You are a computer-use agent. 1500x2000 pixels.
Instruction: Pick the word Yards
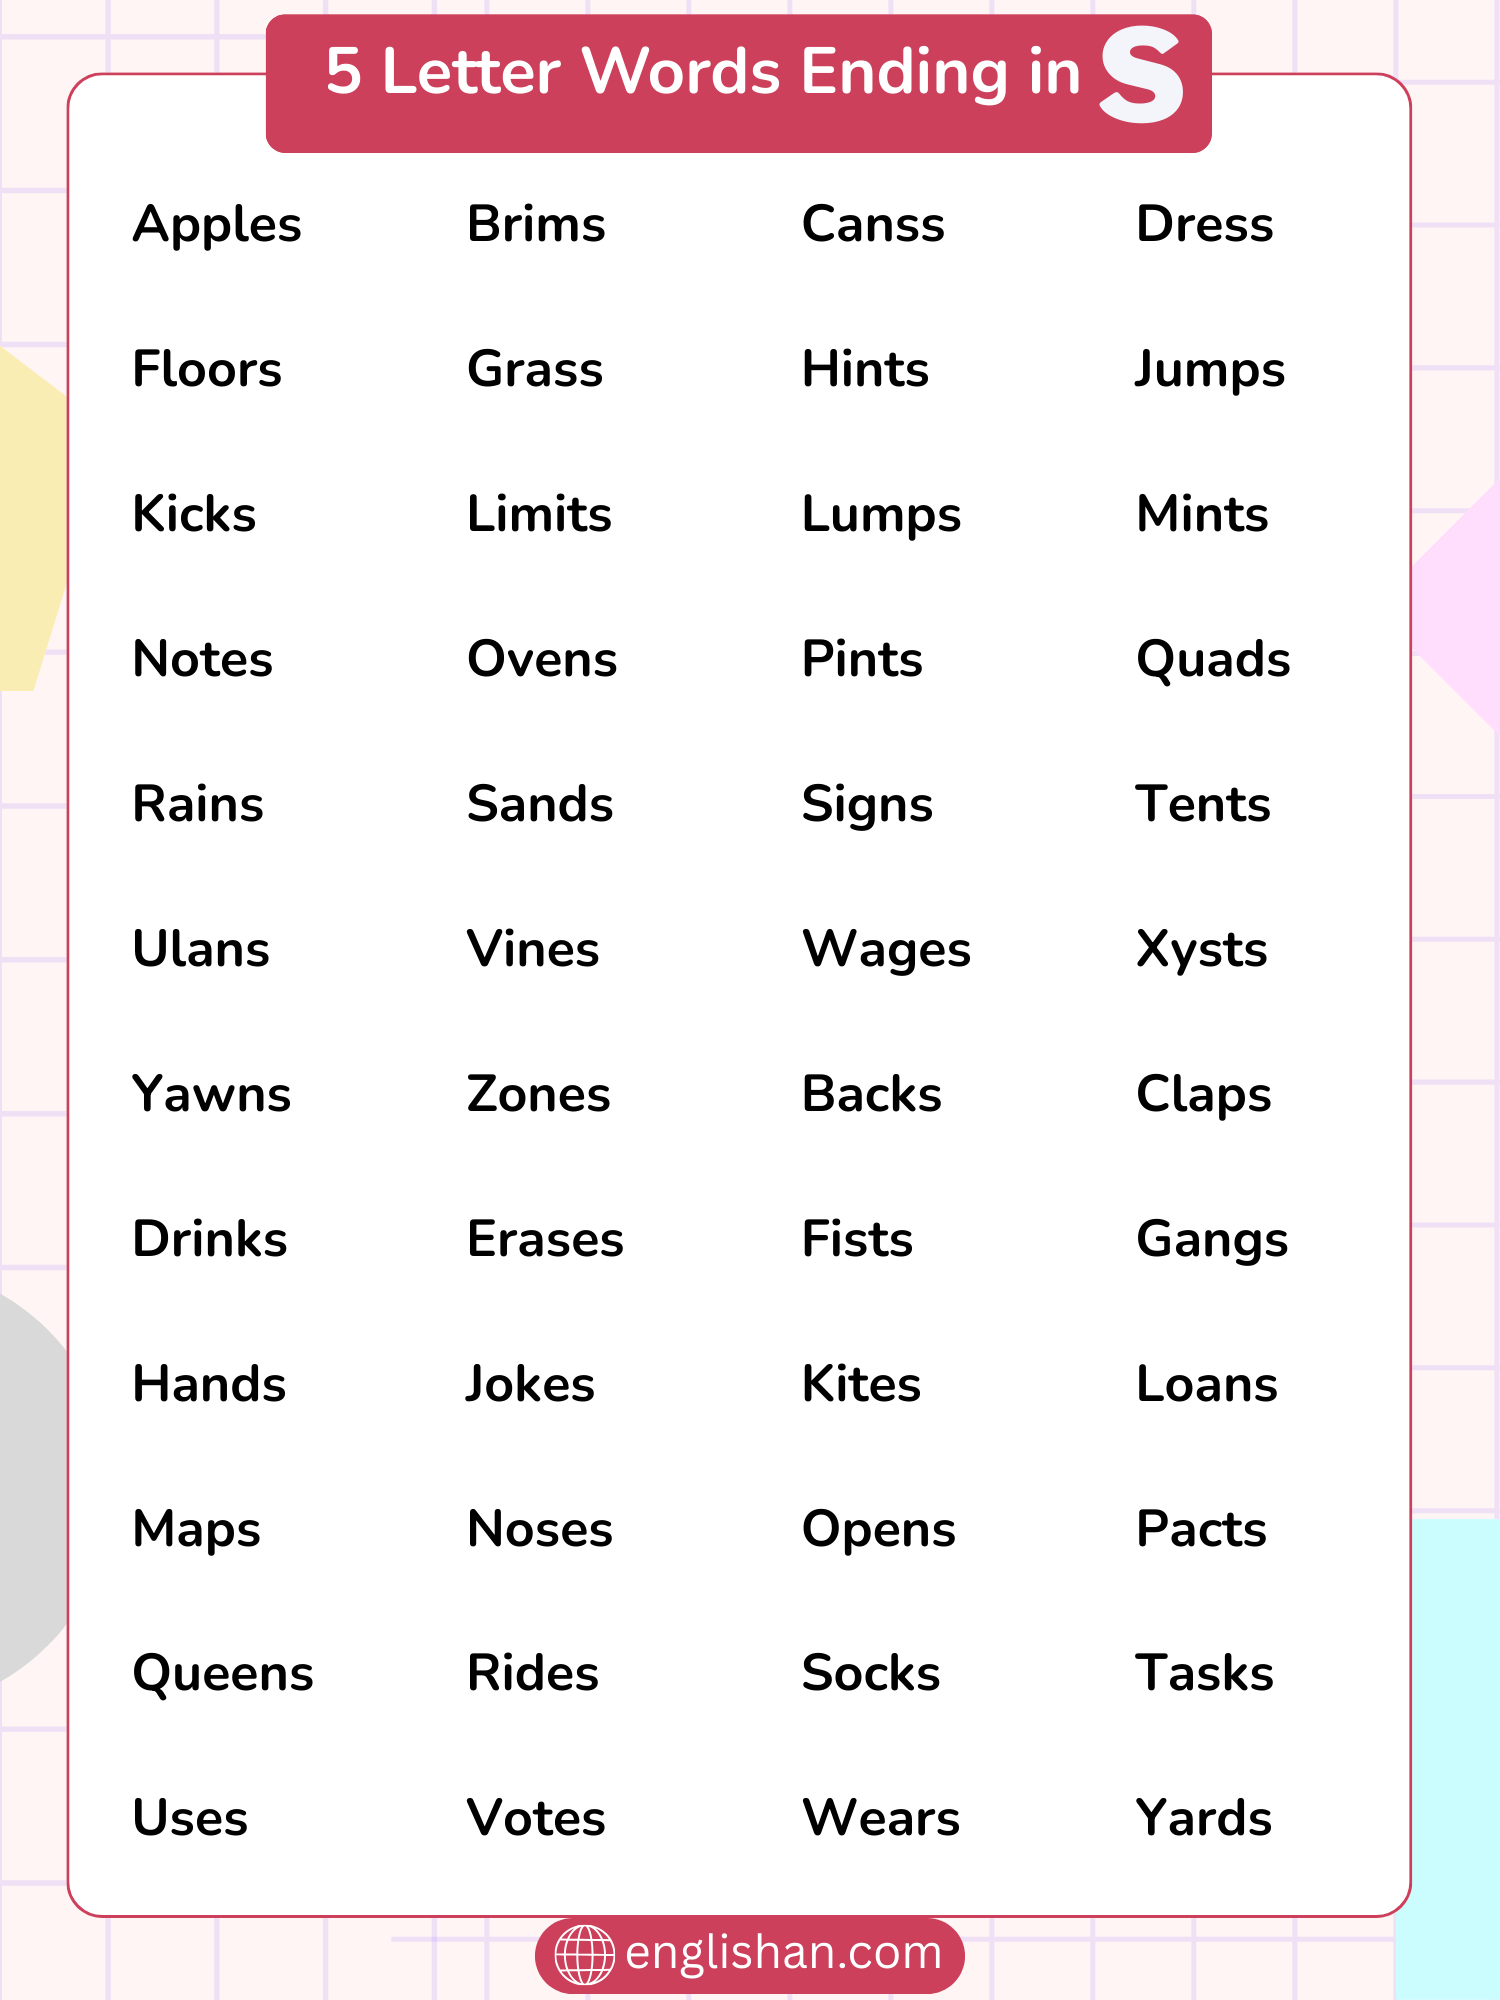tap(1204, 1818)
